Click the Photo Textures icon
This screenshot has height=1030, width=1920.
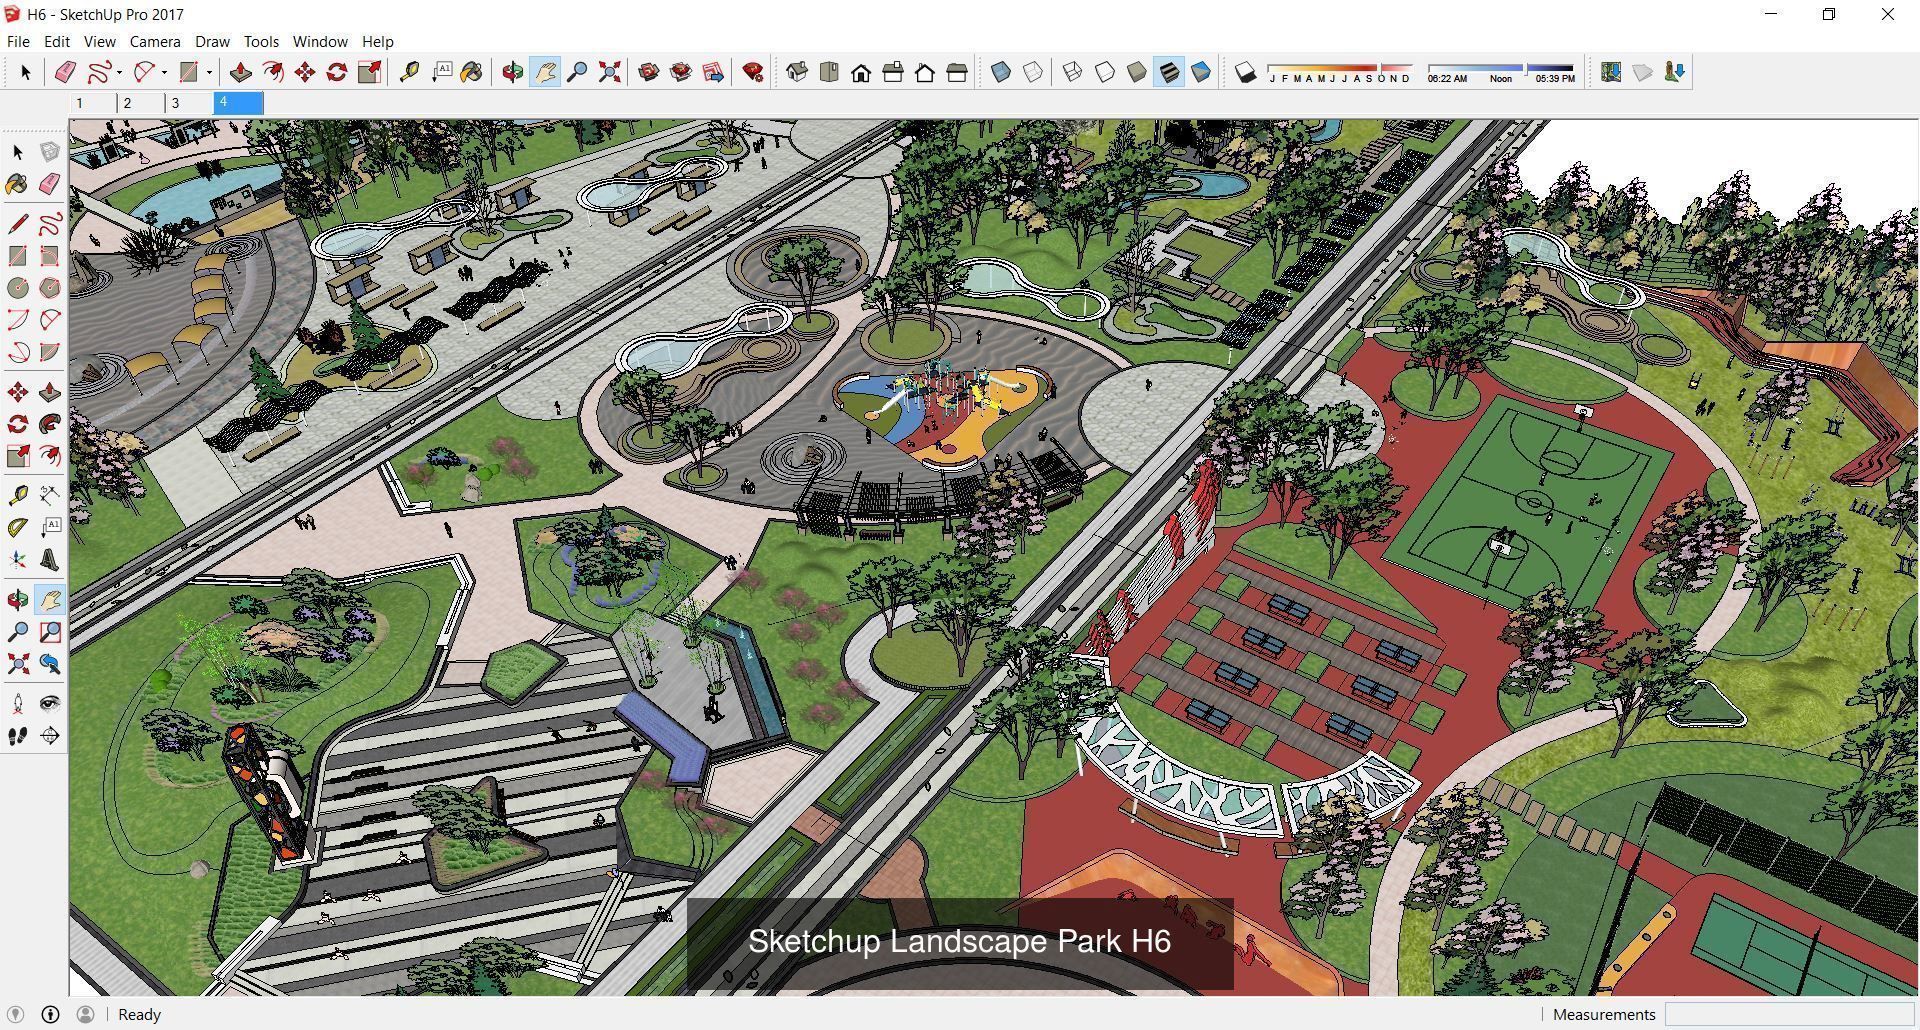pyautogui.click(x=1675, y=72)
